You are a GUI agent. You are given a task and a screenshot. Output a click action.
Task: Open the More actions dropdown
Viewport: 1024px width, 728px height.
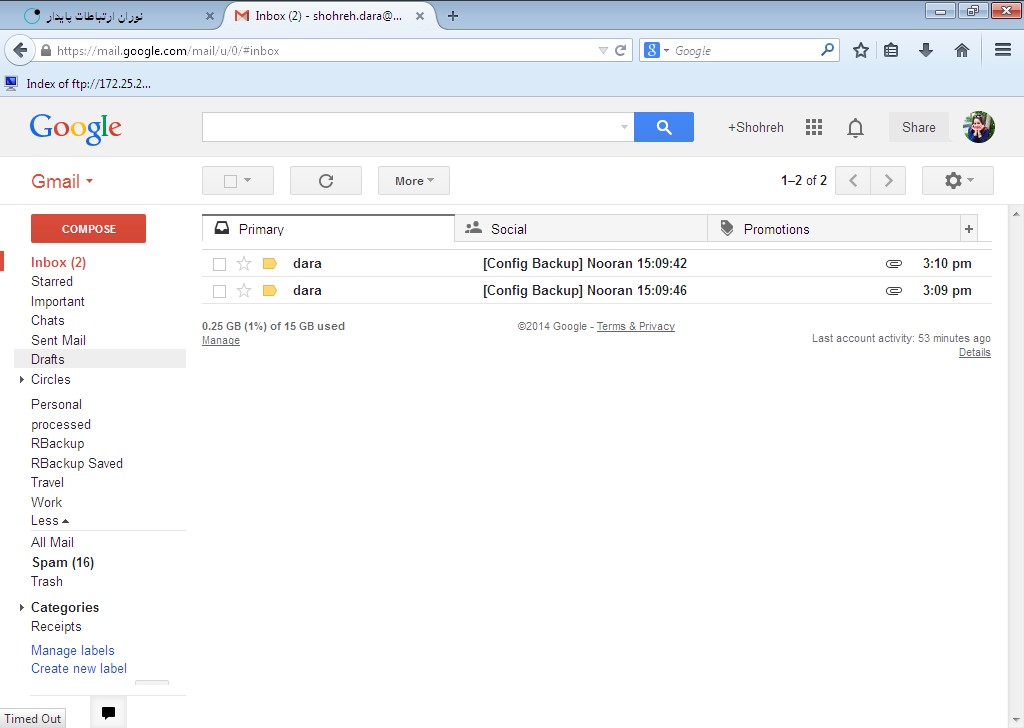(413, 181)
